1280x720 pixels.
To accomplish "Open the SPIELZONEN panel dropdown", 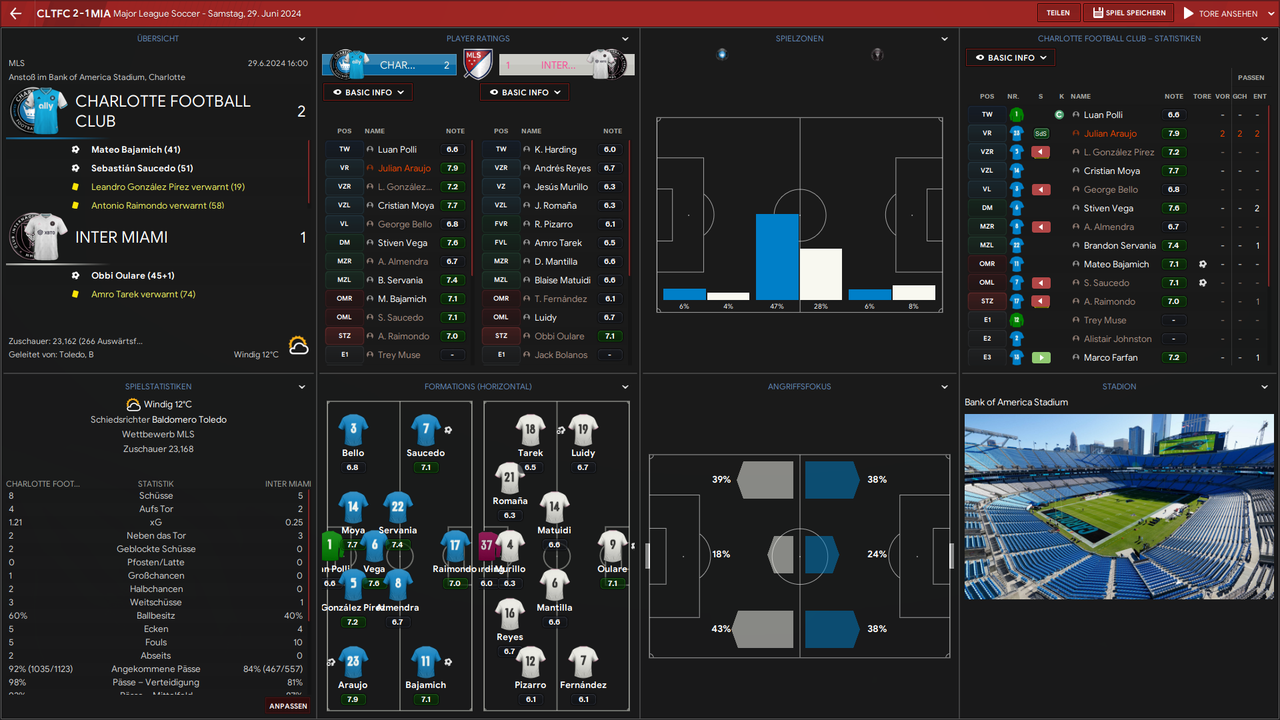I will click(x=944, y=39).
